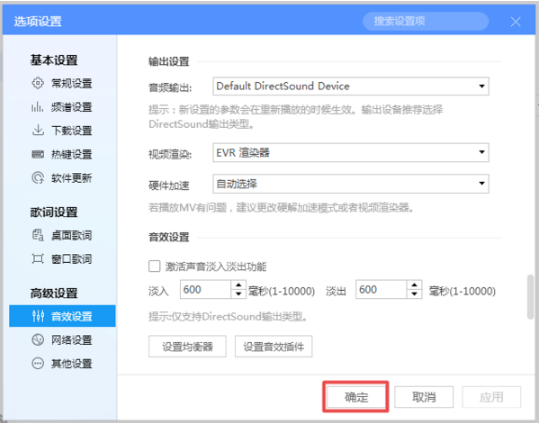The image size is (539, 423).
Task: Click the 网络设置 globe icon
Action: click(x=38, y=340)
